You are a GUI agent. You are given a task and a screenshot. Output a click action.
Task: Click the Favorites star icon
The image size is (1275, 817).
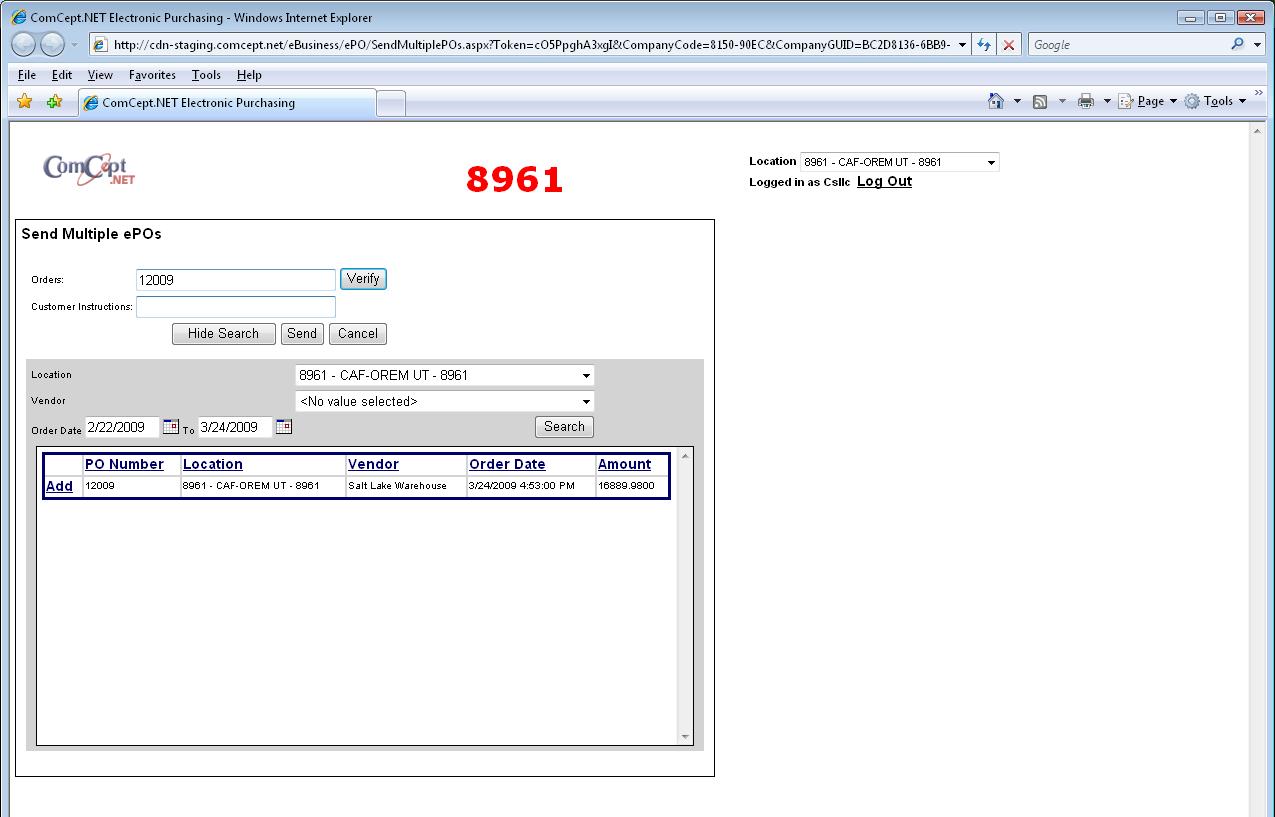[x=25, y=102]
